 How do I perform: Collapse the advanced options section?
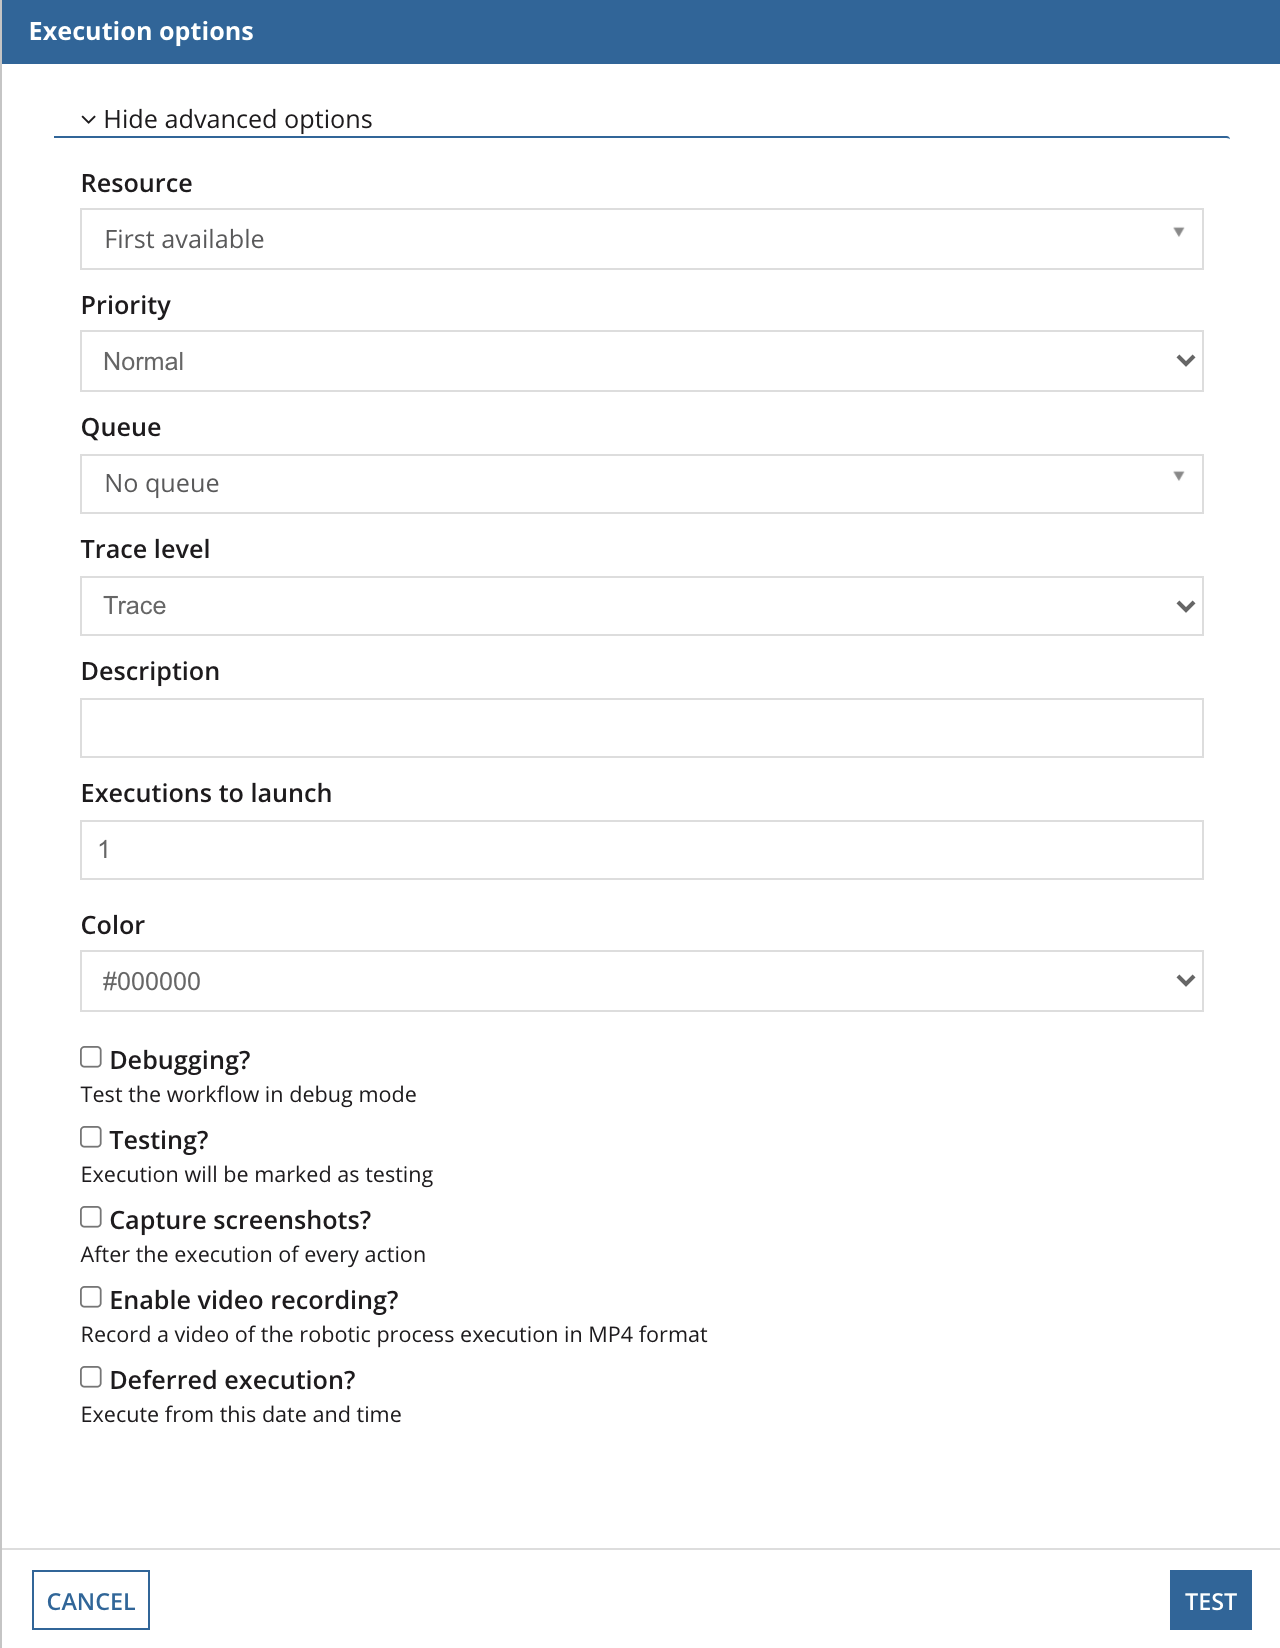[x=238, y=118]
